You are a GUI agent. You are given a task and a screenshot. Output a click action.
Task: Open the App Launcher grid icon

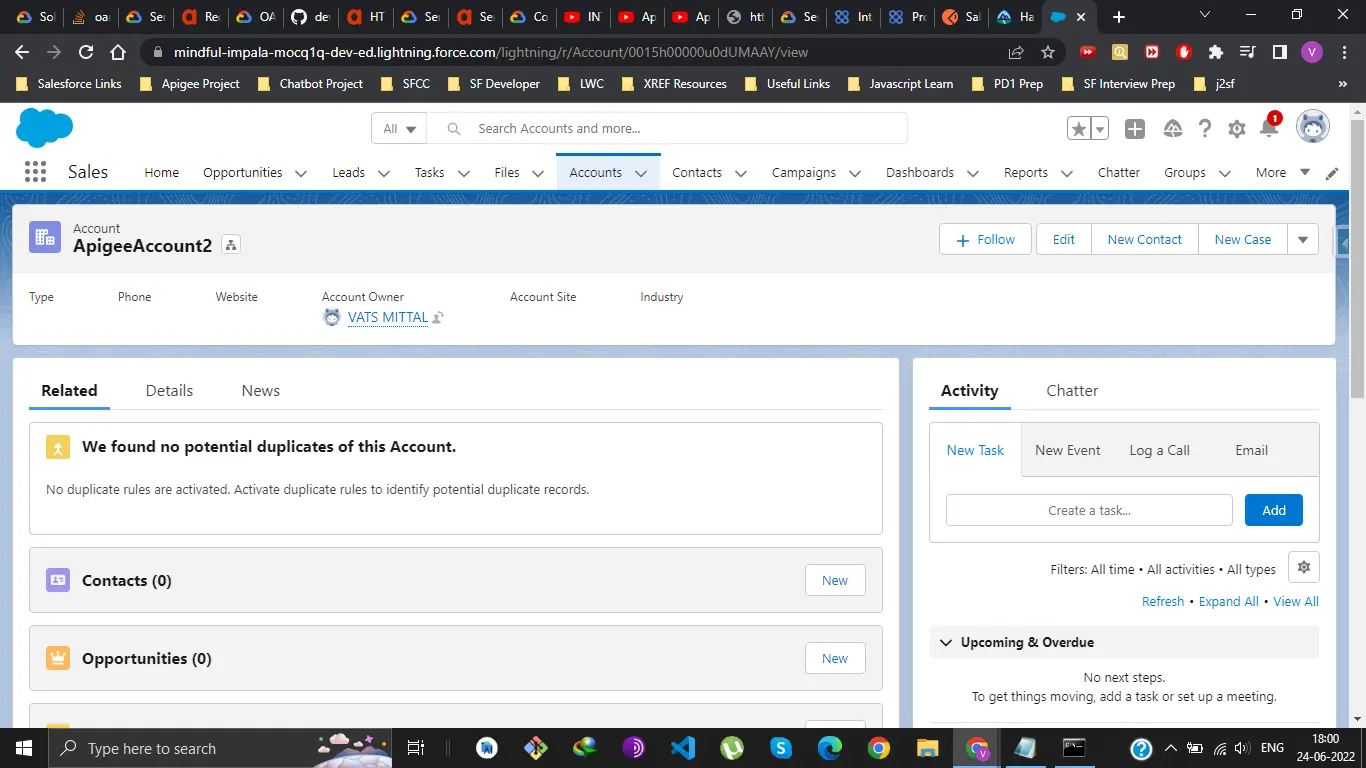coord(35,172)
